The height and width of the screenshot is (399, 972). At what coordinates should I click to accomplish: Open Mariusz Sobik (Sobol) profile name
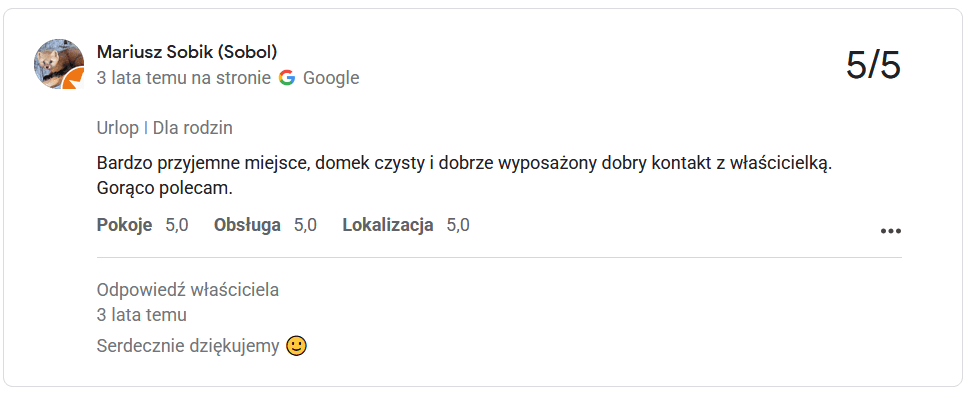[x=187, y=52]
